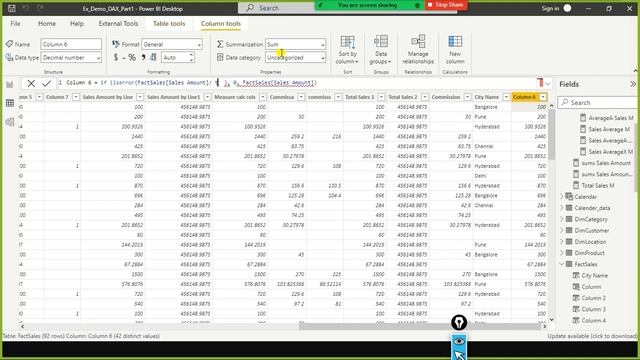Open the Data groups button
This screenshot has height=360, width=640.
(x=380, y=49)
